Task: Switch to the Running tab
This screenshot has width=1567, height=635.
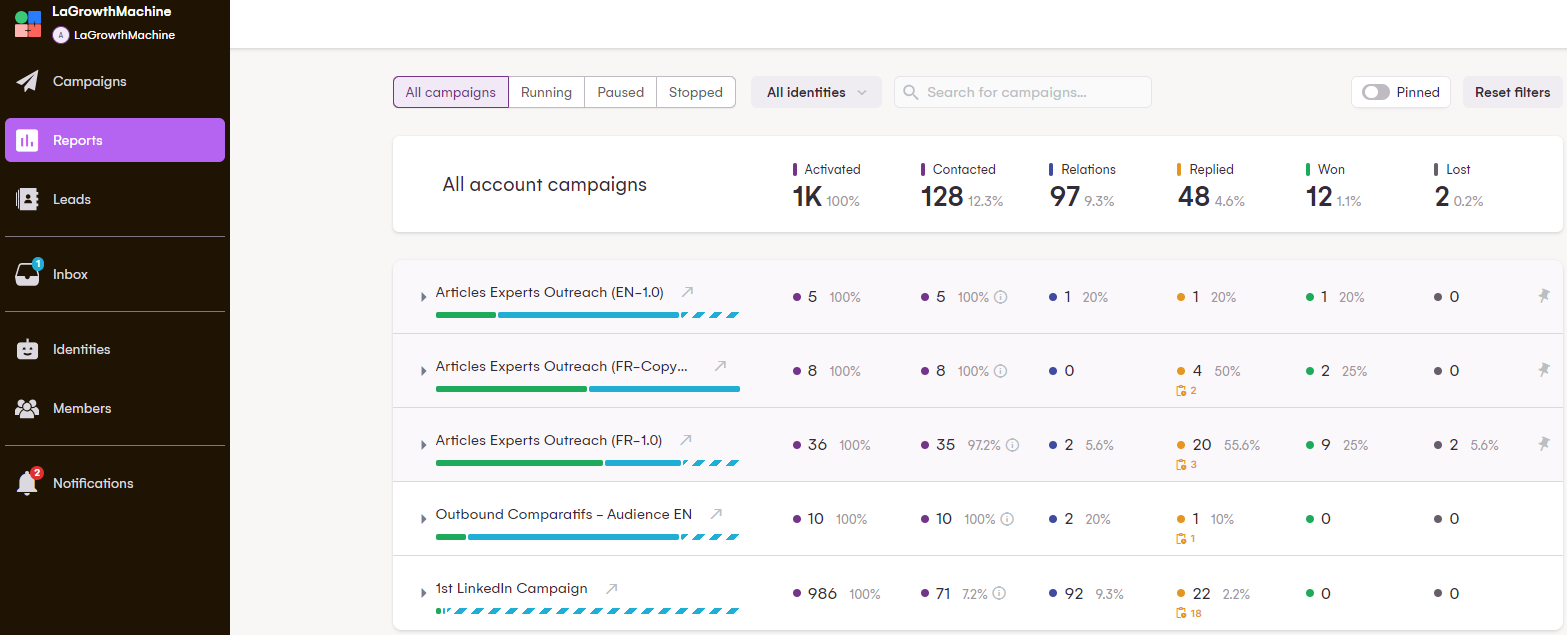Action: 546,92
